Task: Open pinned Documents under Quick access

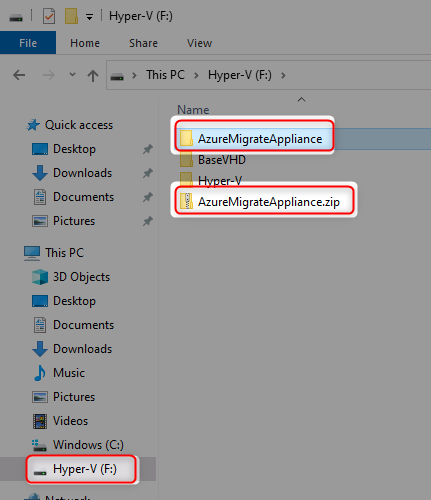Action: [x=83, y=197]
